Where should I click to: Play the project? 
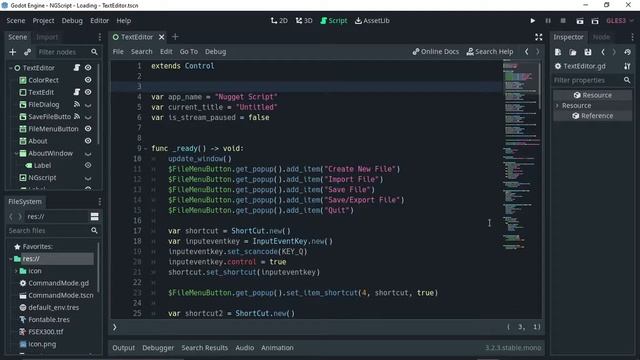pos(533,21)
